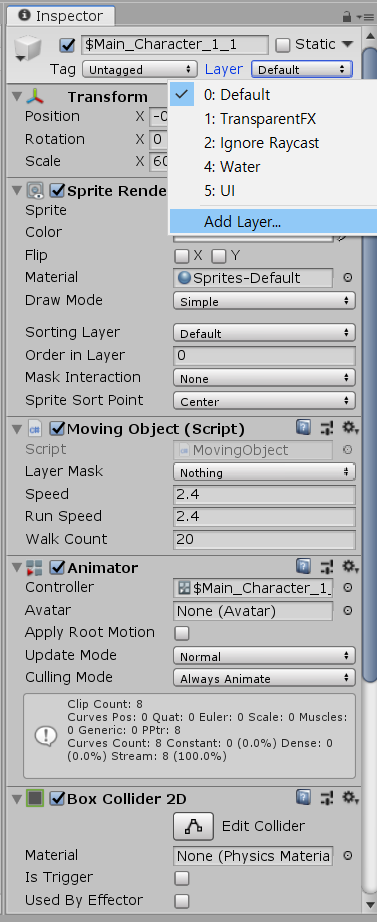Screen dimensions: 377x922
Task: Disable the Box Collider 2D checkbox
Action: click(x=57, y=799)
